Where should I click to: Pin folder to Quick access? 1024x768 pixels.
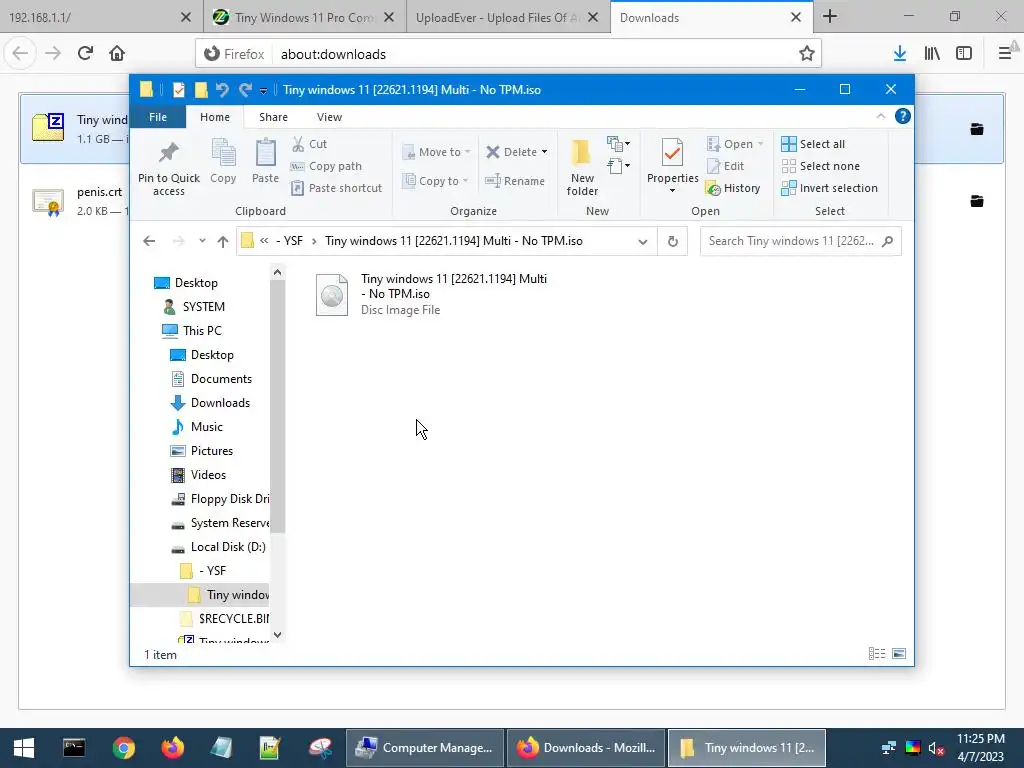[x=168, y=168]
